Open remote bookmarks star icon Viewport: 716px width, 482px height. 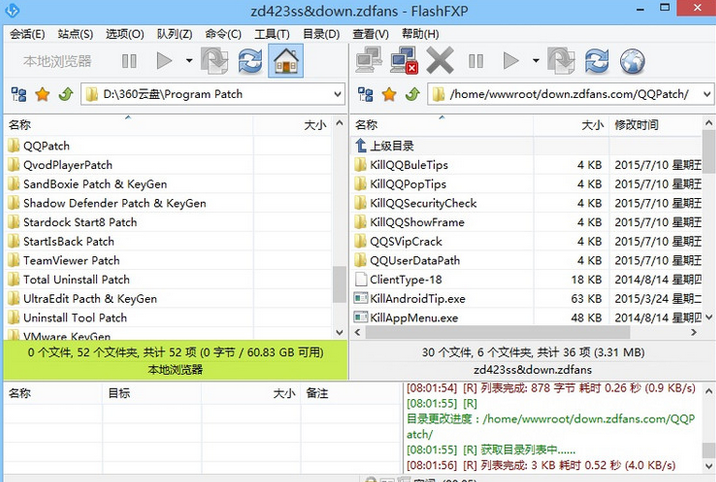[x=389, y=94]
